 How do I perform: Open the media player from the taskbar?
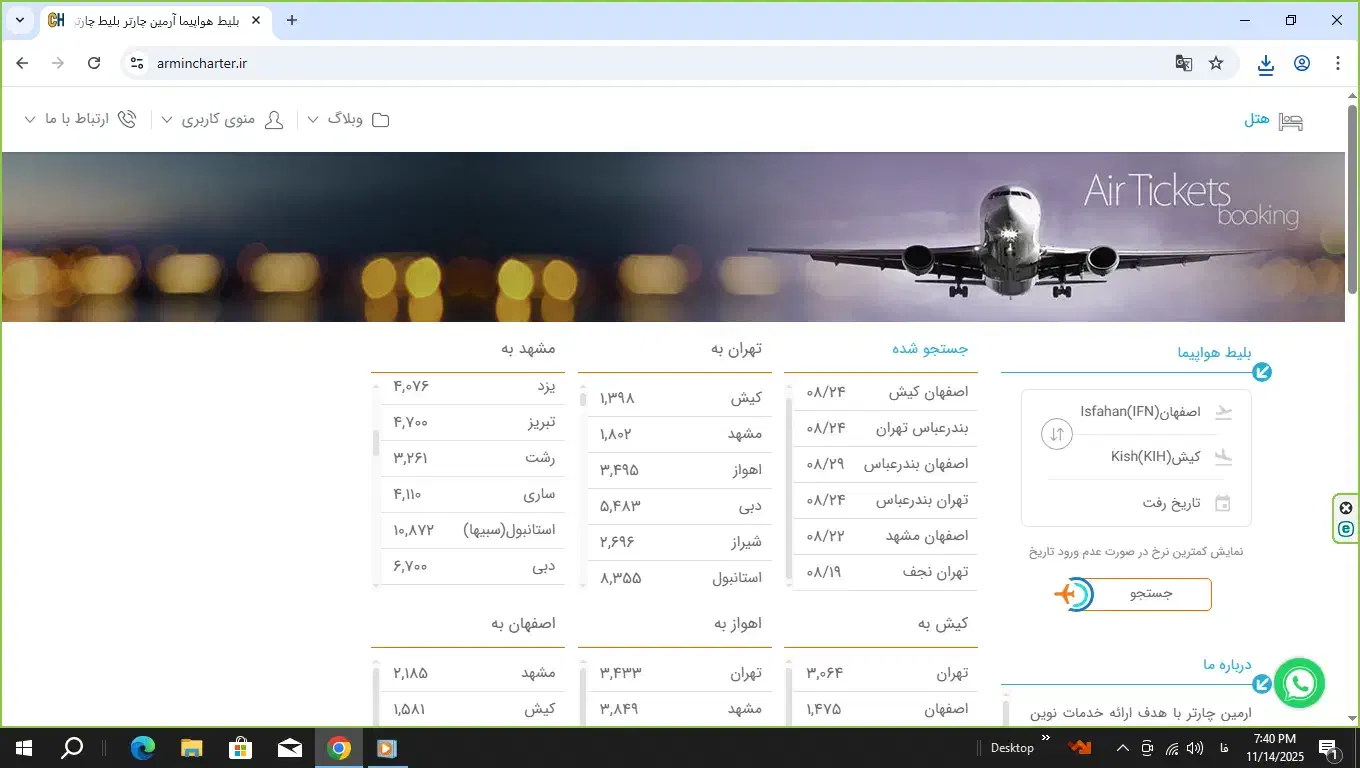tap(386, 747)
